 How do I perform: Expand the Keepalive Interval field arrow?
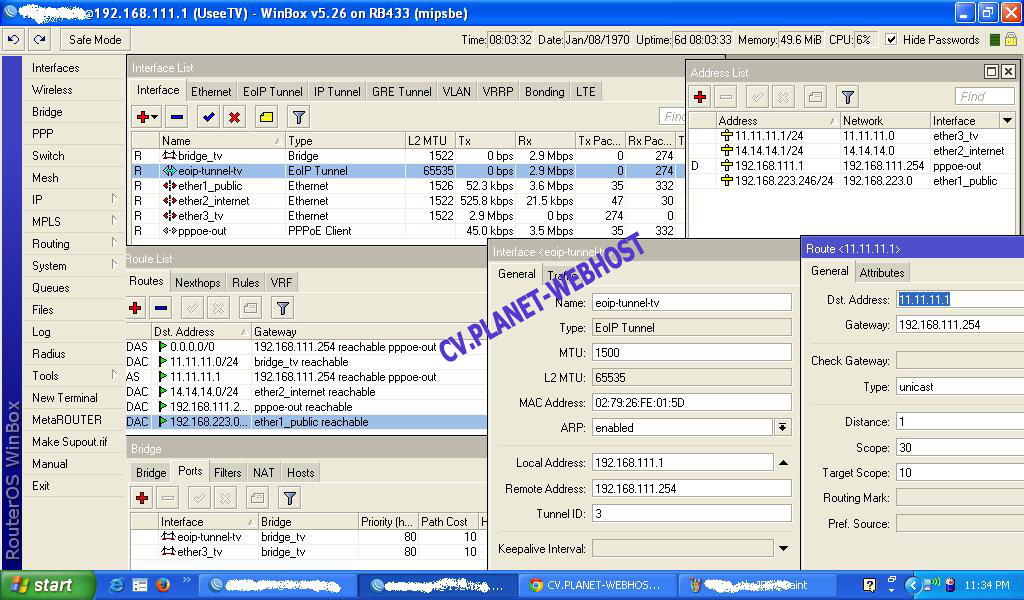pos(784,548)
